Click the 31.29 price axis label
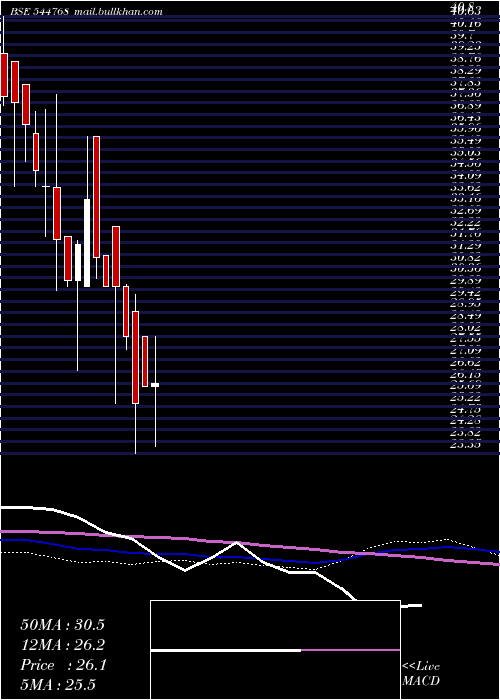 pos(468,246)
